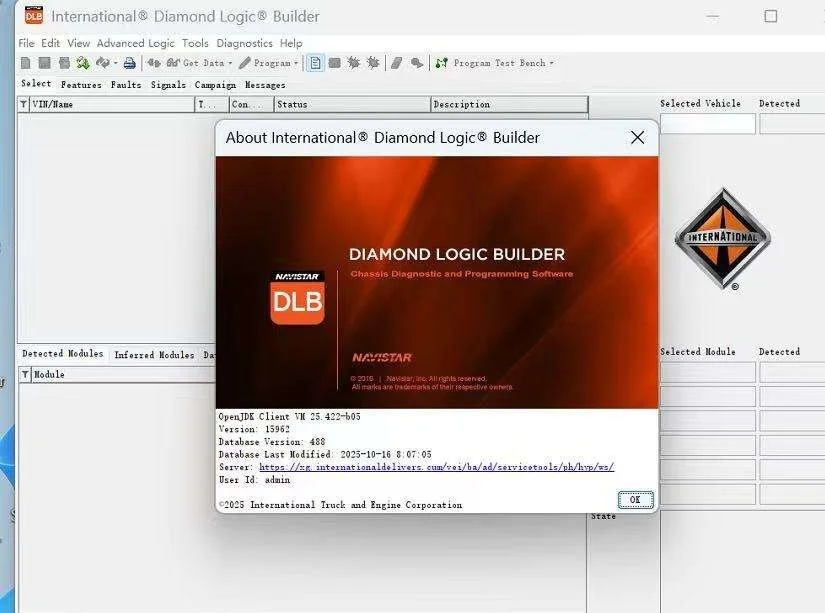Screen dimensions: 825x613
Task: Select the refresh toolbar icon
Action: [82, 62]
